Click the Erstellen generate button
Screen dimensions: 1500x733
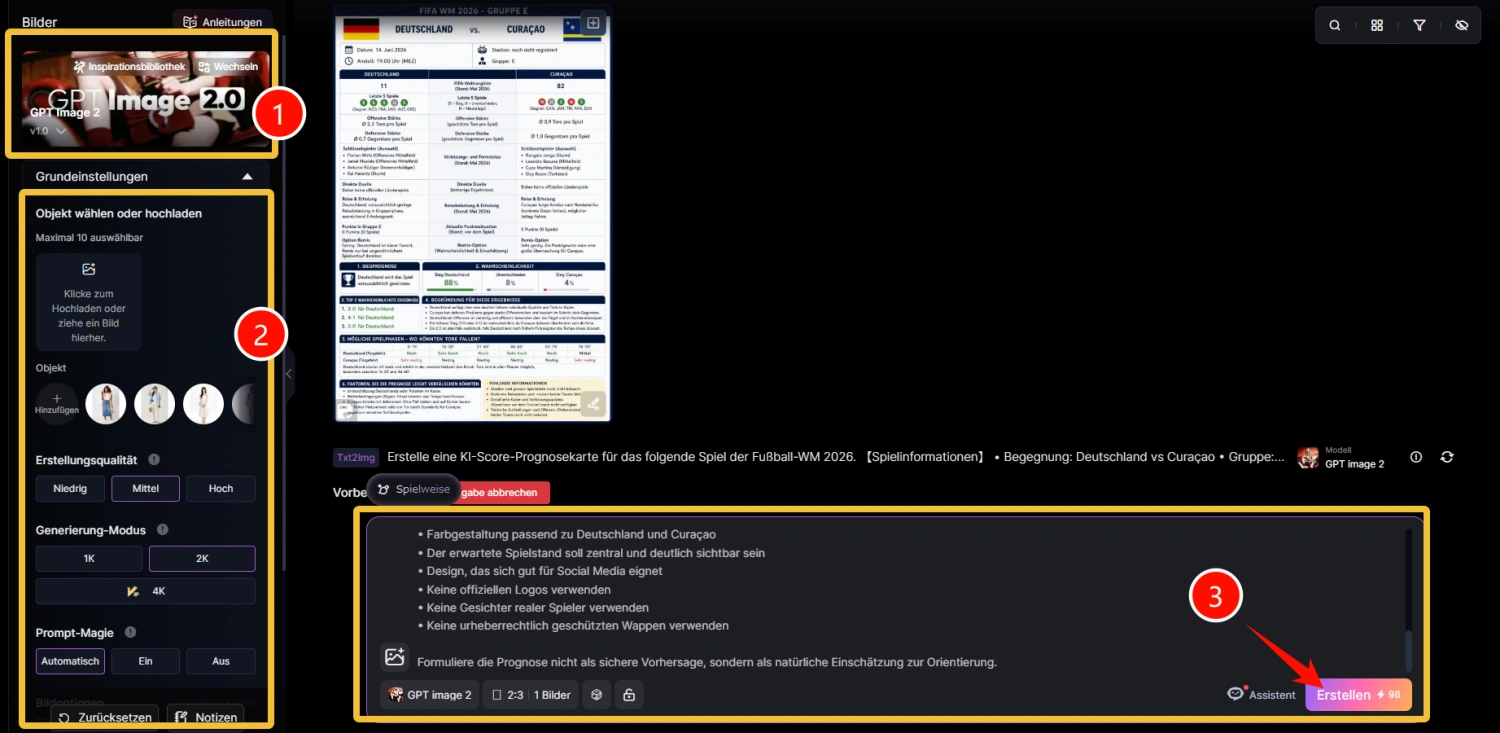pos(1358,695)
